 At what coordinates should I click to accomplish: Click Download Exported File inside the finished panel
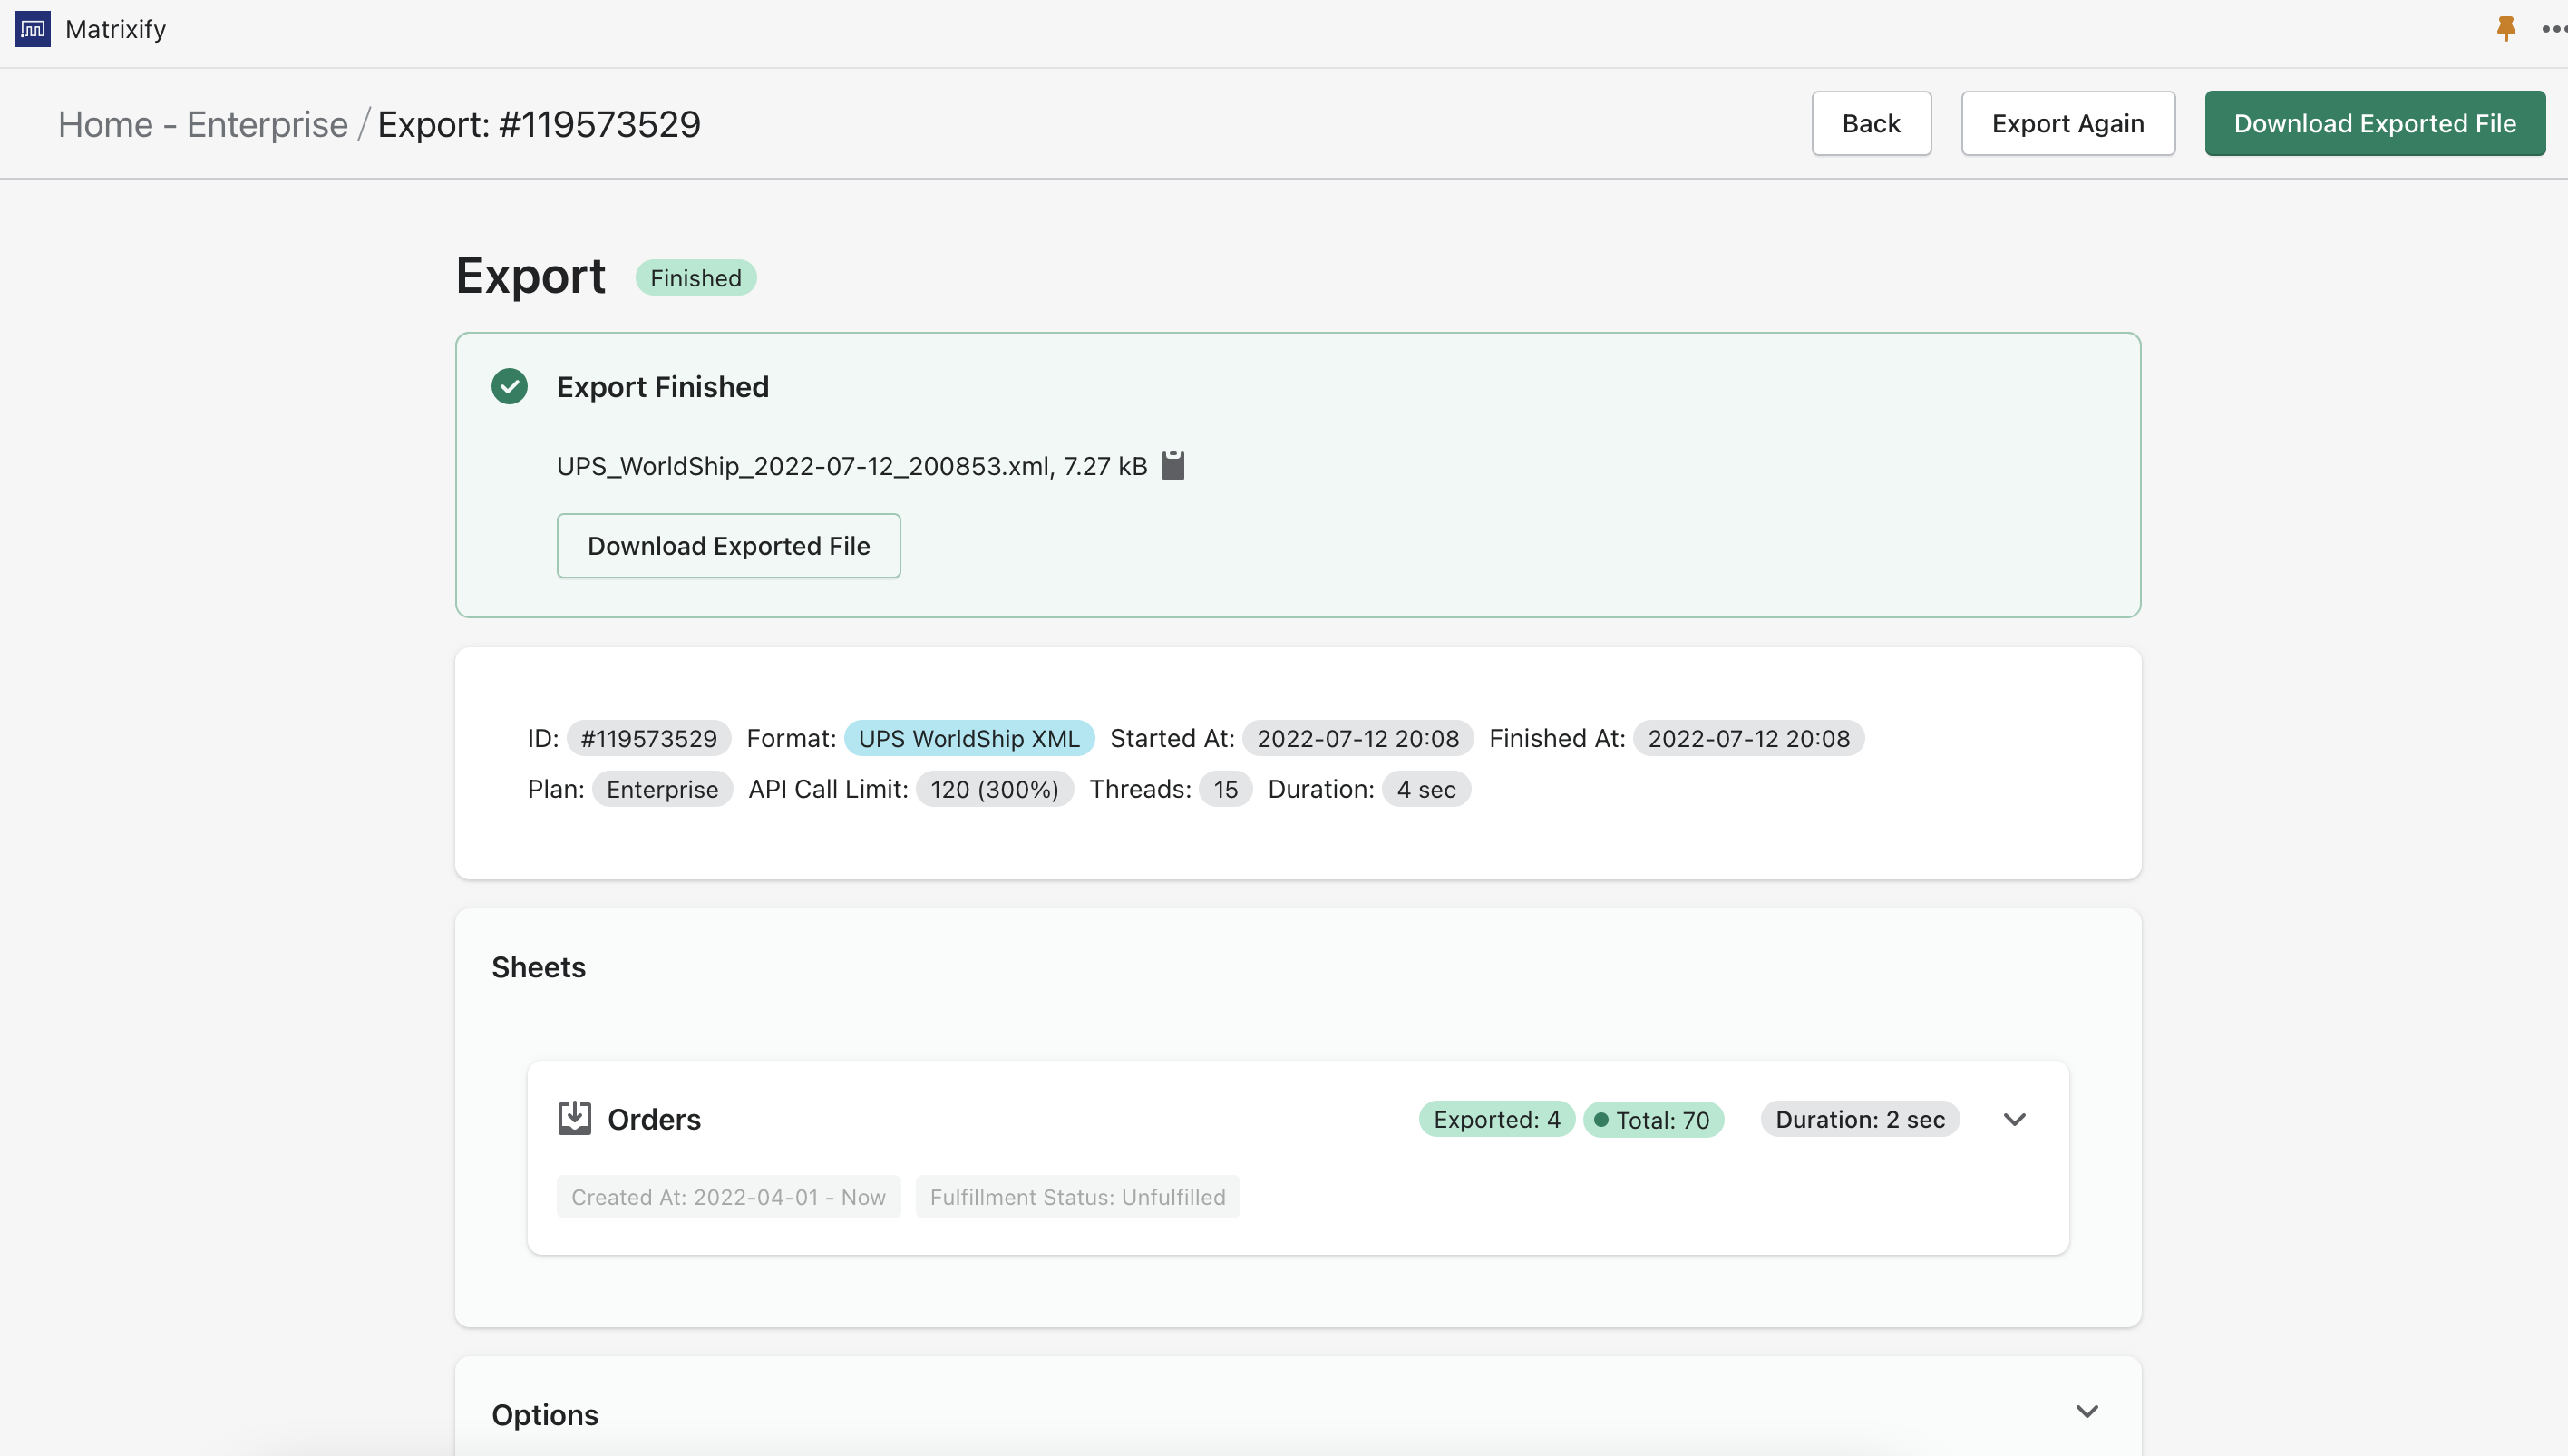tap(728, 545)
